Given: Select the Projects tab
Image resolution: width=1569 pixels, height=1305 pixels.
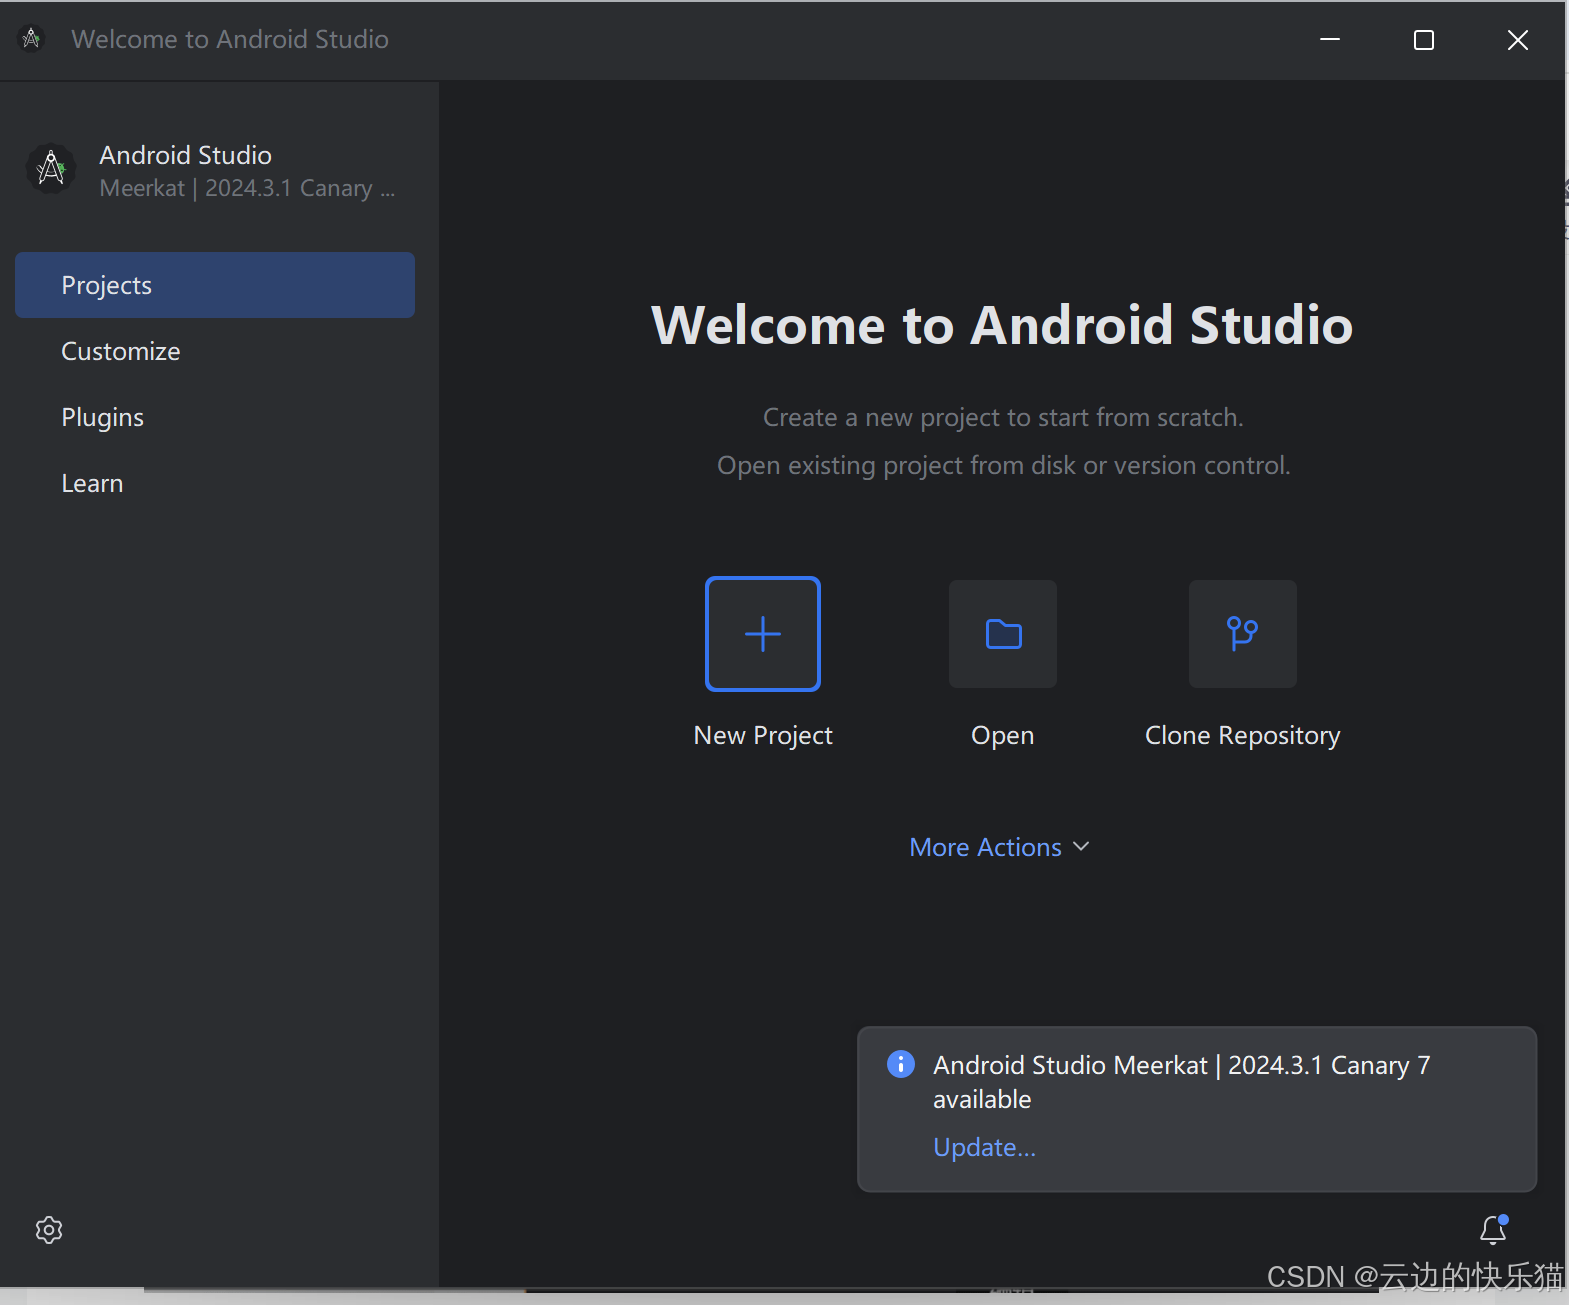Looking at the screenshot, I should click(215, 285).
